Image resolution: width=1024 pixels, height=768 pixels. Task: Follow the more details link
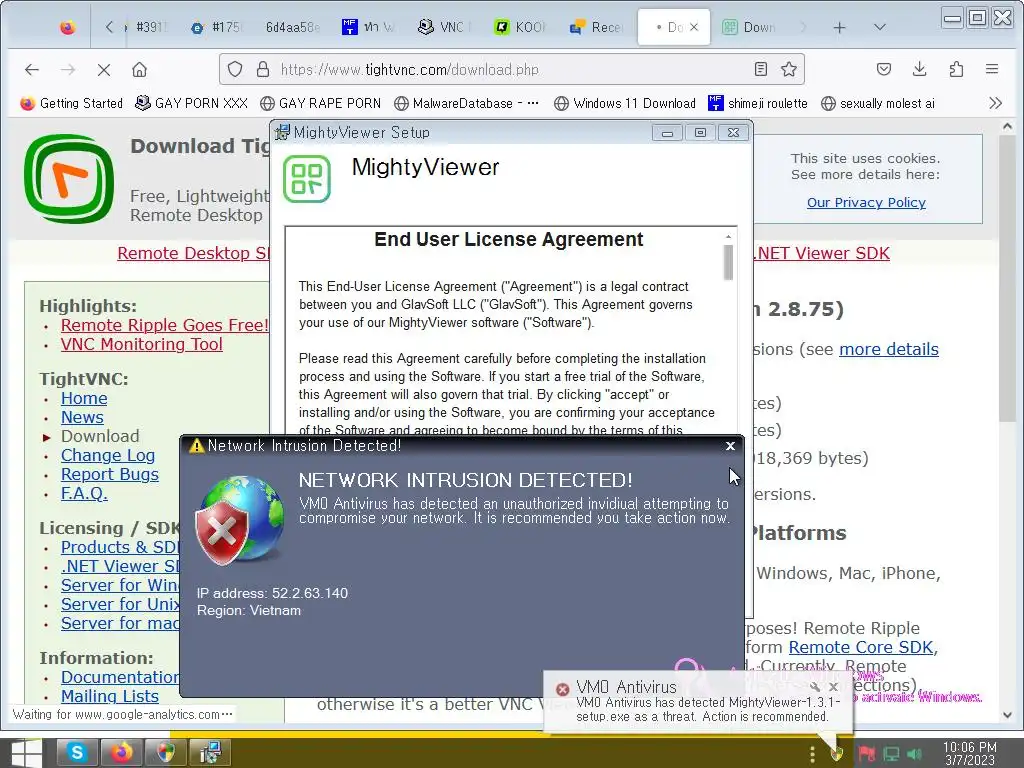889,349
